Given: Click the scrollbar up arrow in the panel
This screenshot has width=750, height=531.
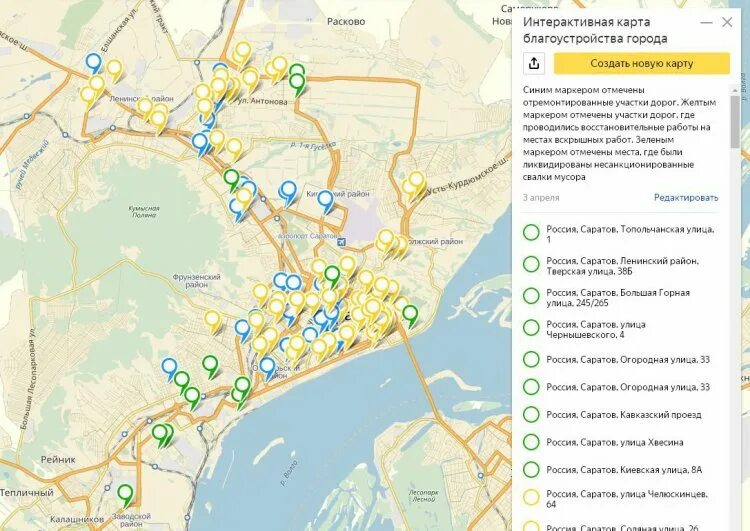Looking at the screenshot, I should [x=735, y=90].
